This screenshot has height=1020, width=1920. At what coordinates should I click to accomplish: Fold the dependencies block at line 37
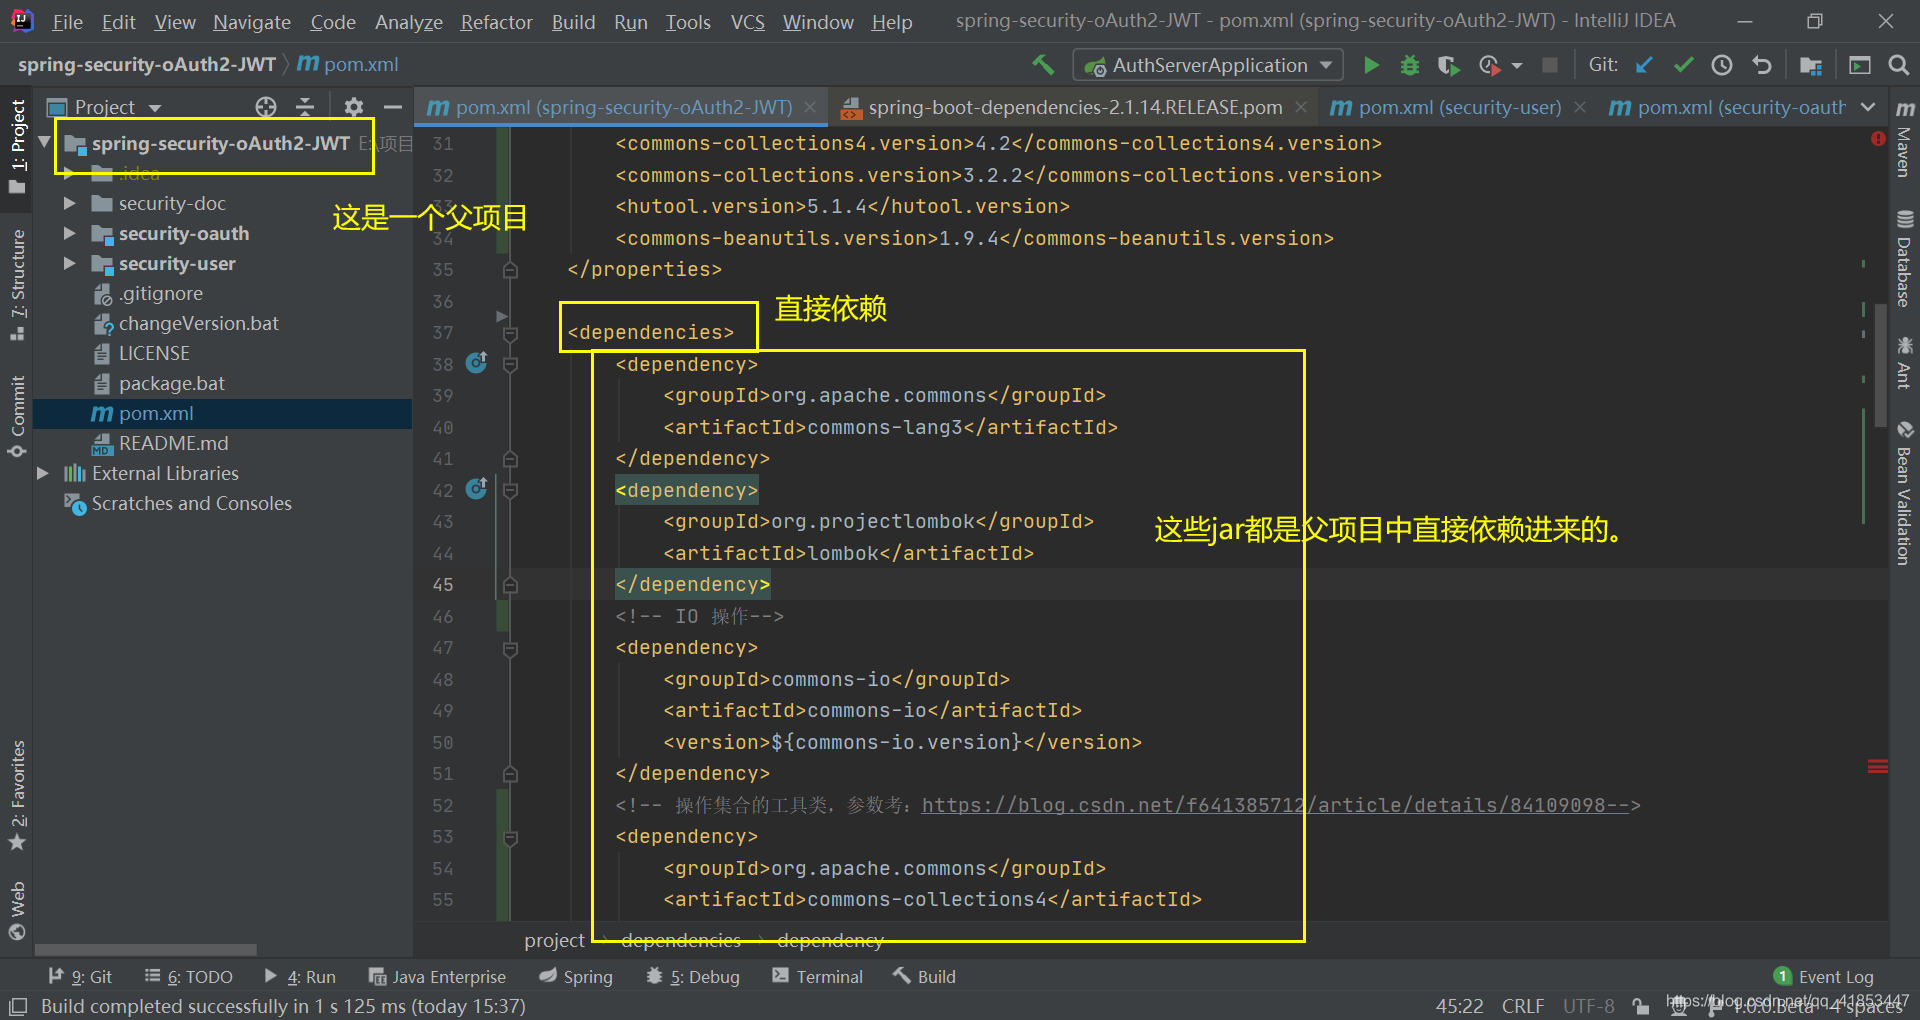(510, 332)
